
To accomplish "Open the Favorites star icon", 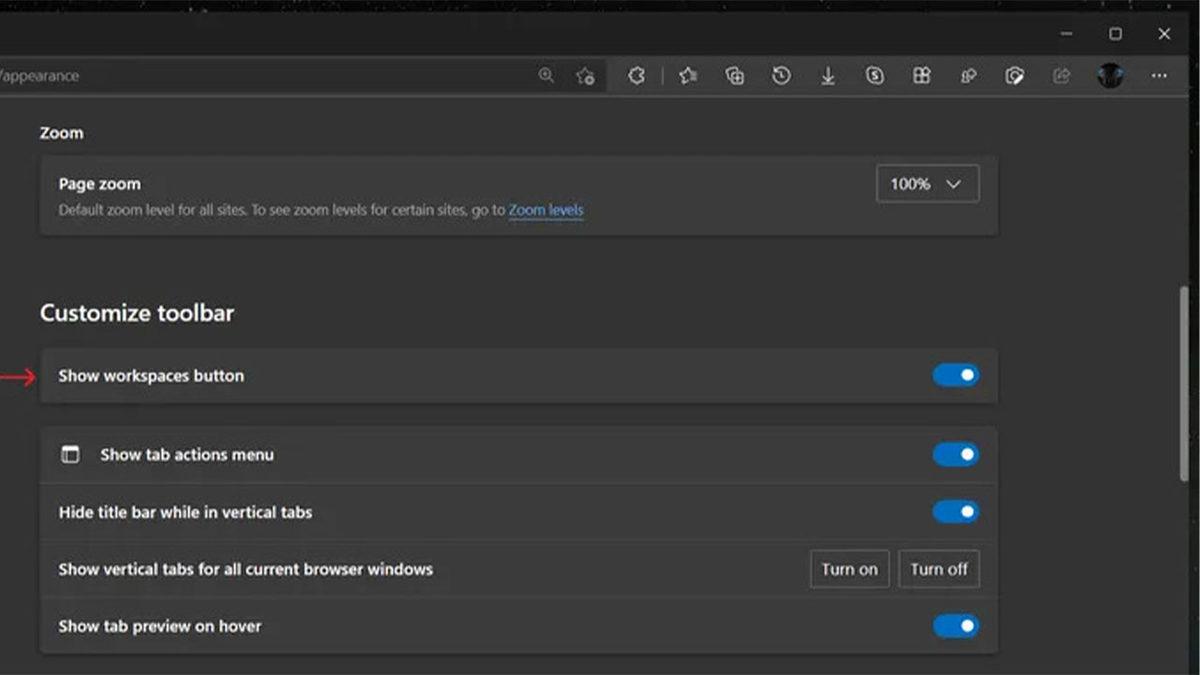I will (687, 75).
